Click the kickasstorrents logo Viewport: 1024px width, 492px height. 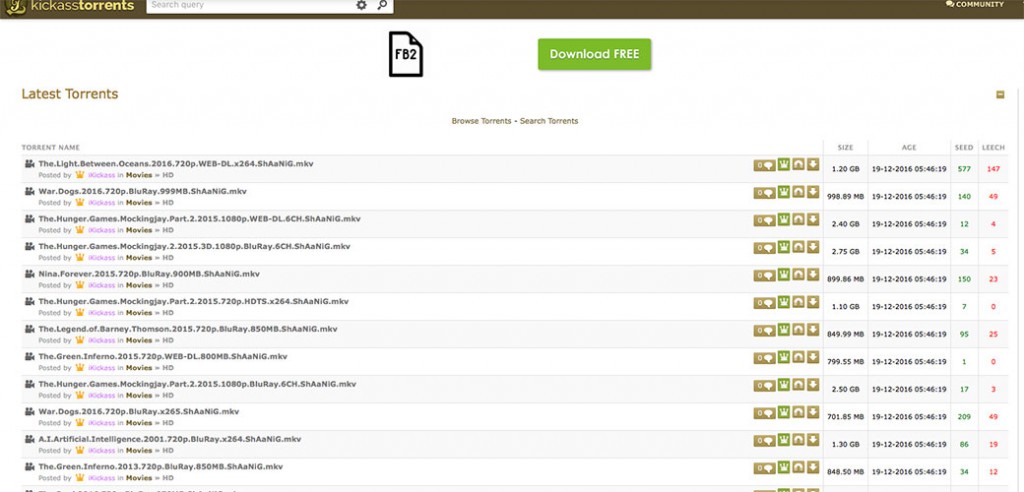point(71,7)
